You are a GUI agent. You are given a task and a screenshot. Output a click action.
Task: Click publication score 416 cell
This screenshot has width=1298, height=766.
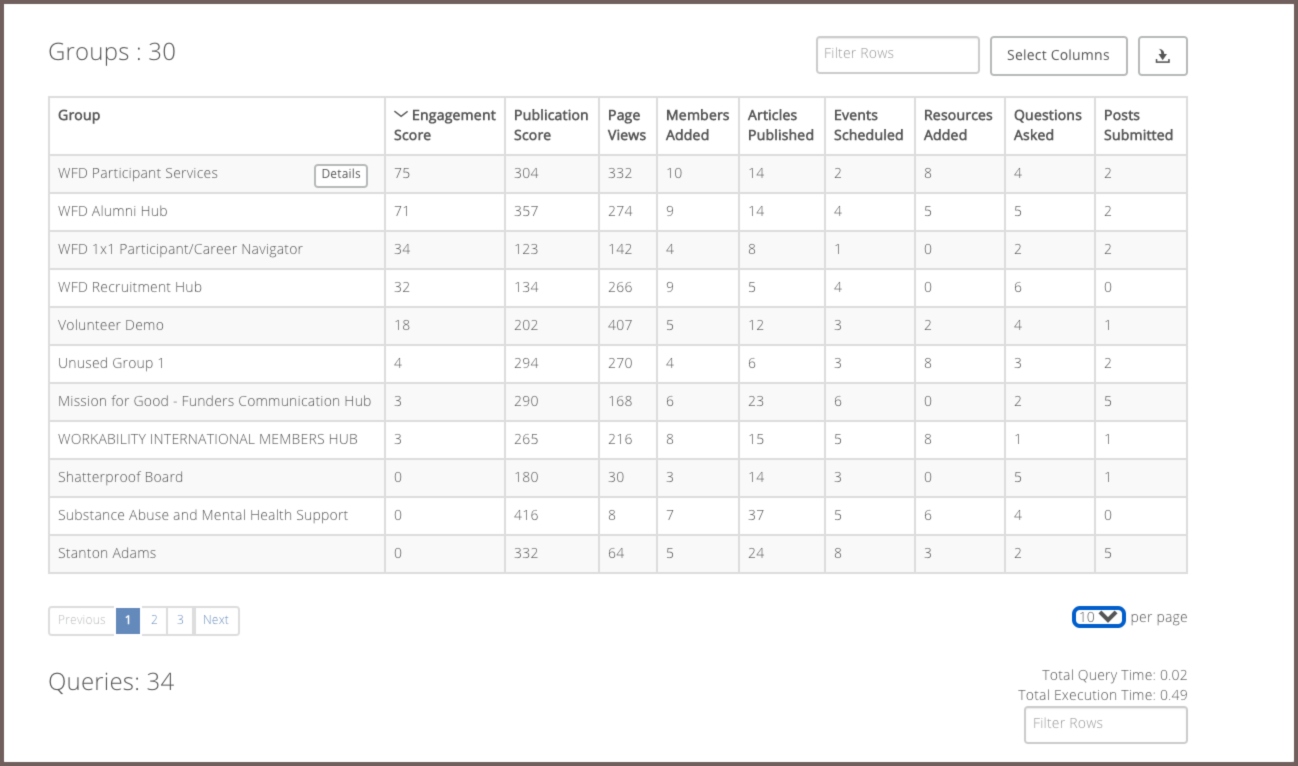[551, 515]
